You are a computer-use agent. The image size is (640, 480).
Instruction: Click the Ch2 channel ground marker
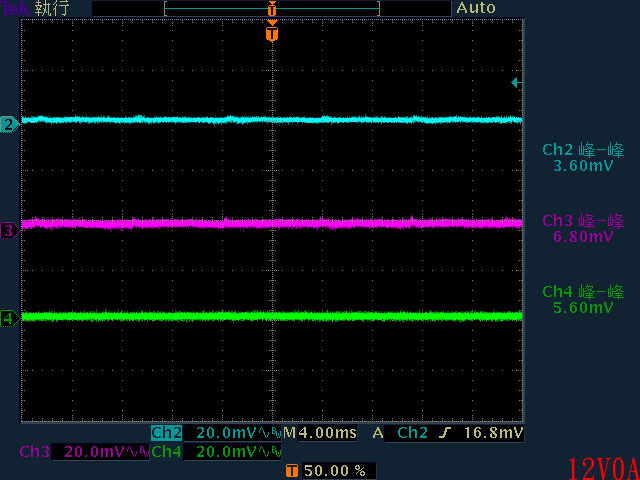10,124
